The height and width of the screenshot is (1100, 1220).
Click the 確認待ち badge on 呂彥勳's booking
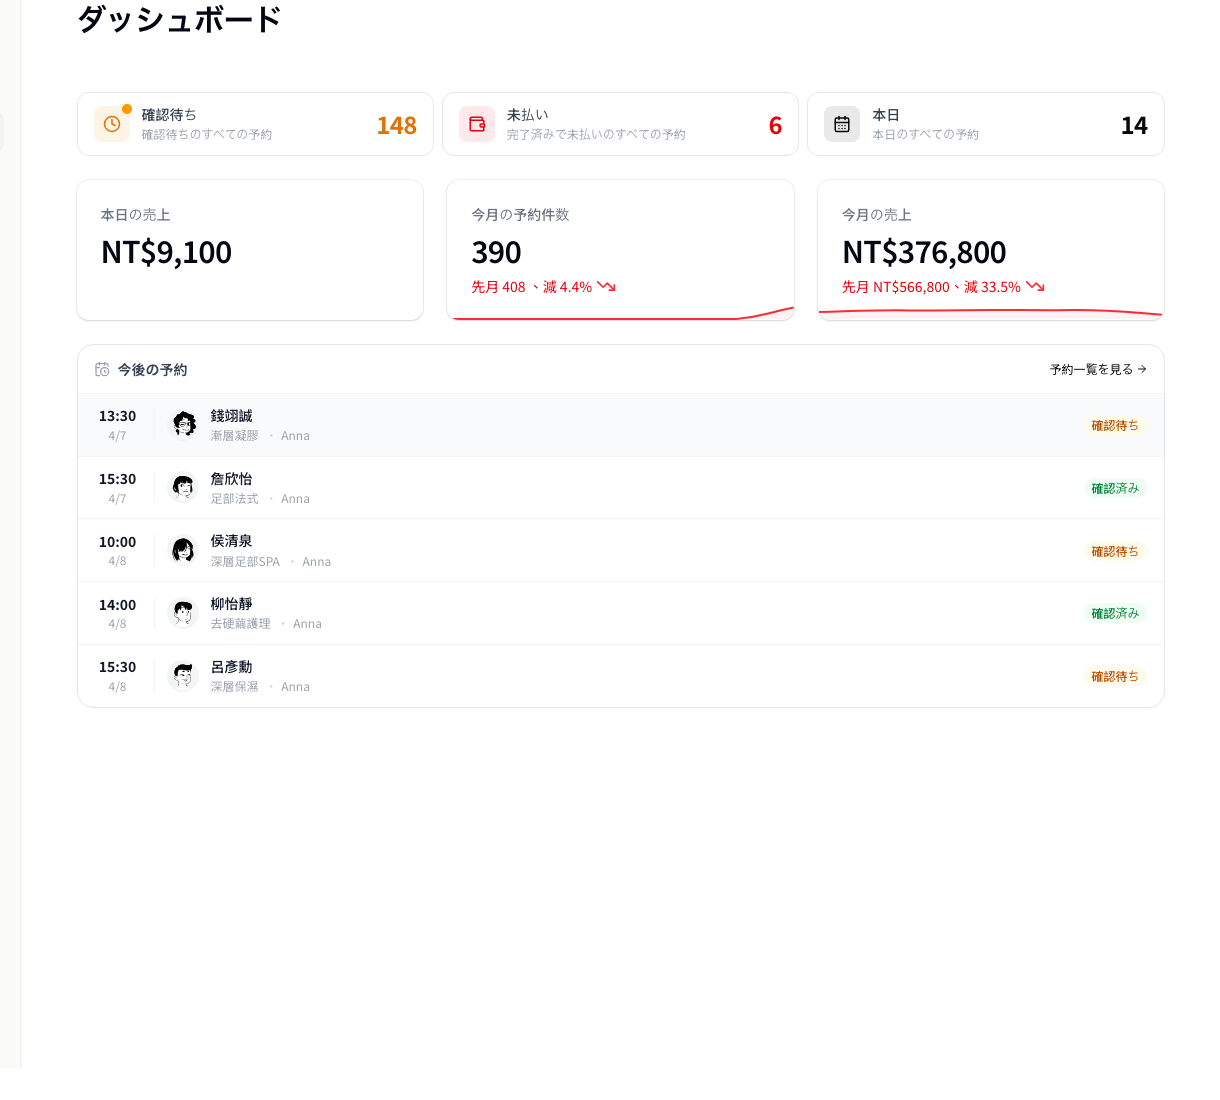point(1114,676)
